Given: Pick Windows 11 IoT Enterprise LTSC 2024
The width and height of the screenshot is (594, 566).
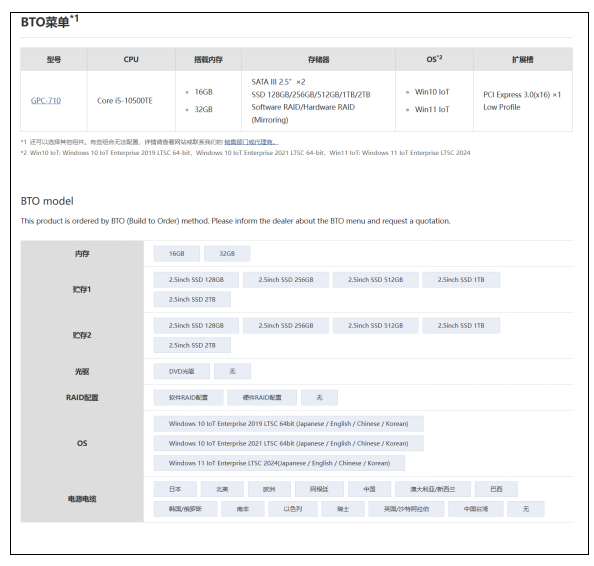Looking at the screenshot, I should (x=279, y=463).
